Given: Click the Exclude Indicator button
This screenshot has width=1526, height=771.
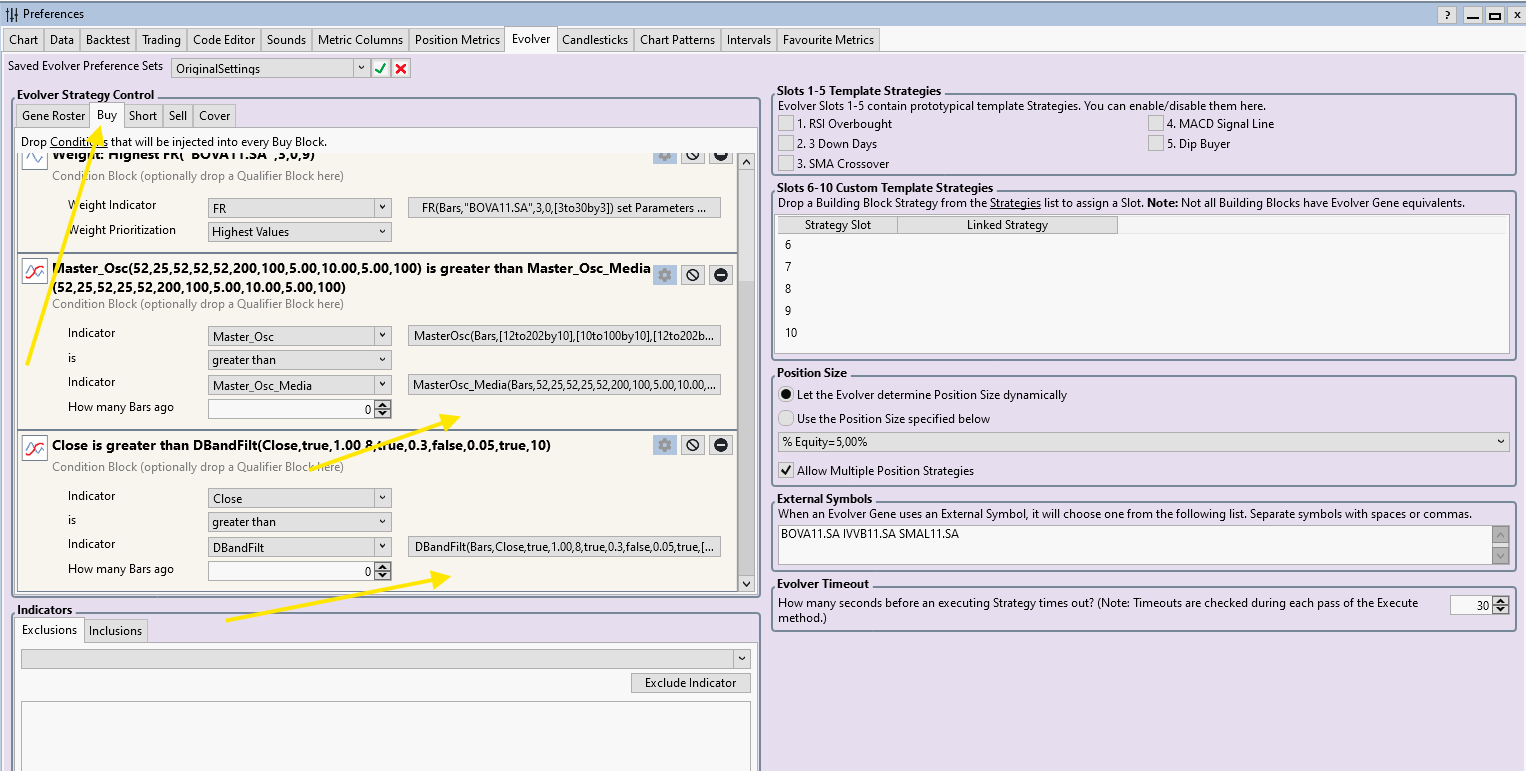Looking at the screenshot, I should click(690, 683).
